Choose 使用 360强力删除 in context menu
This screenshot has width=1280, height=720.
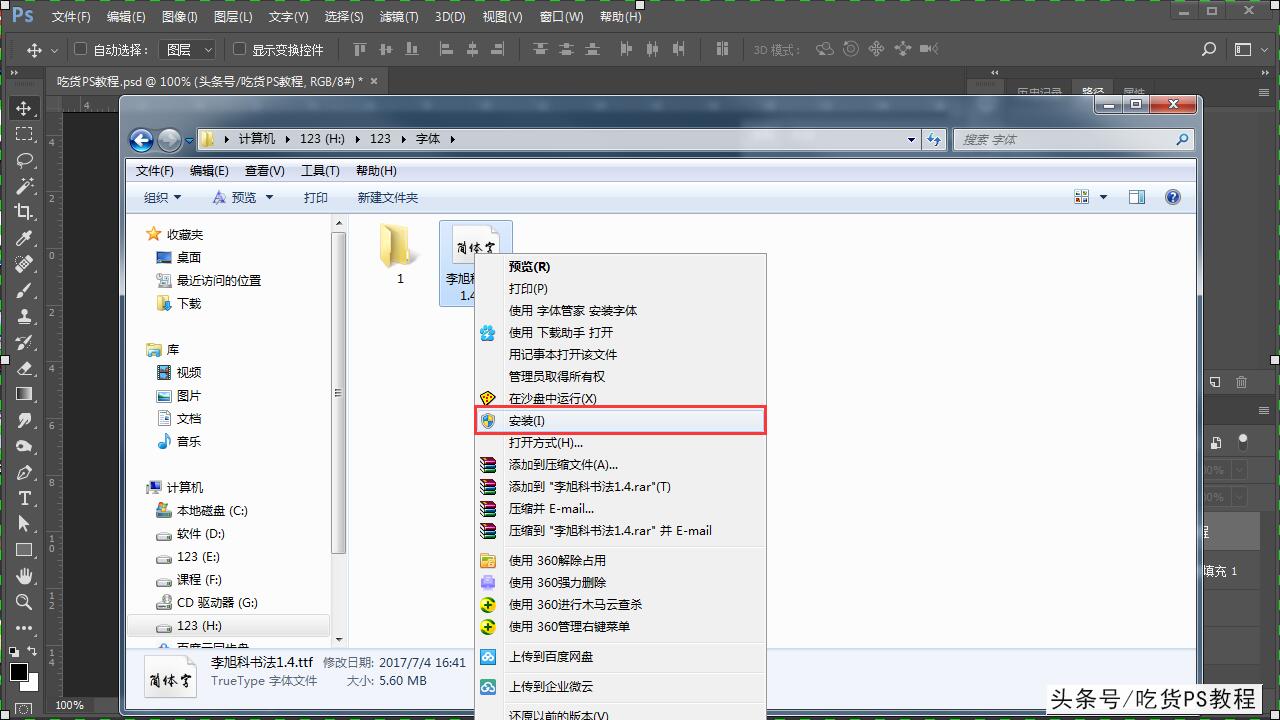tap(620, 583)
